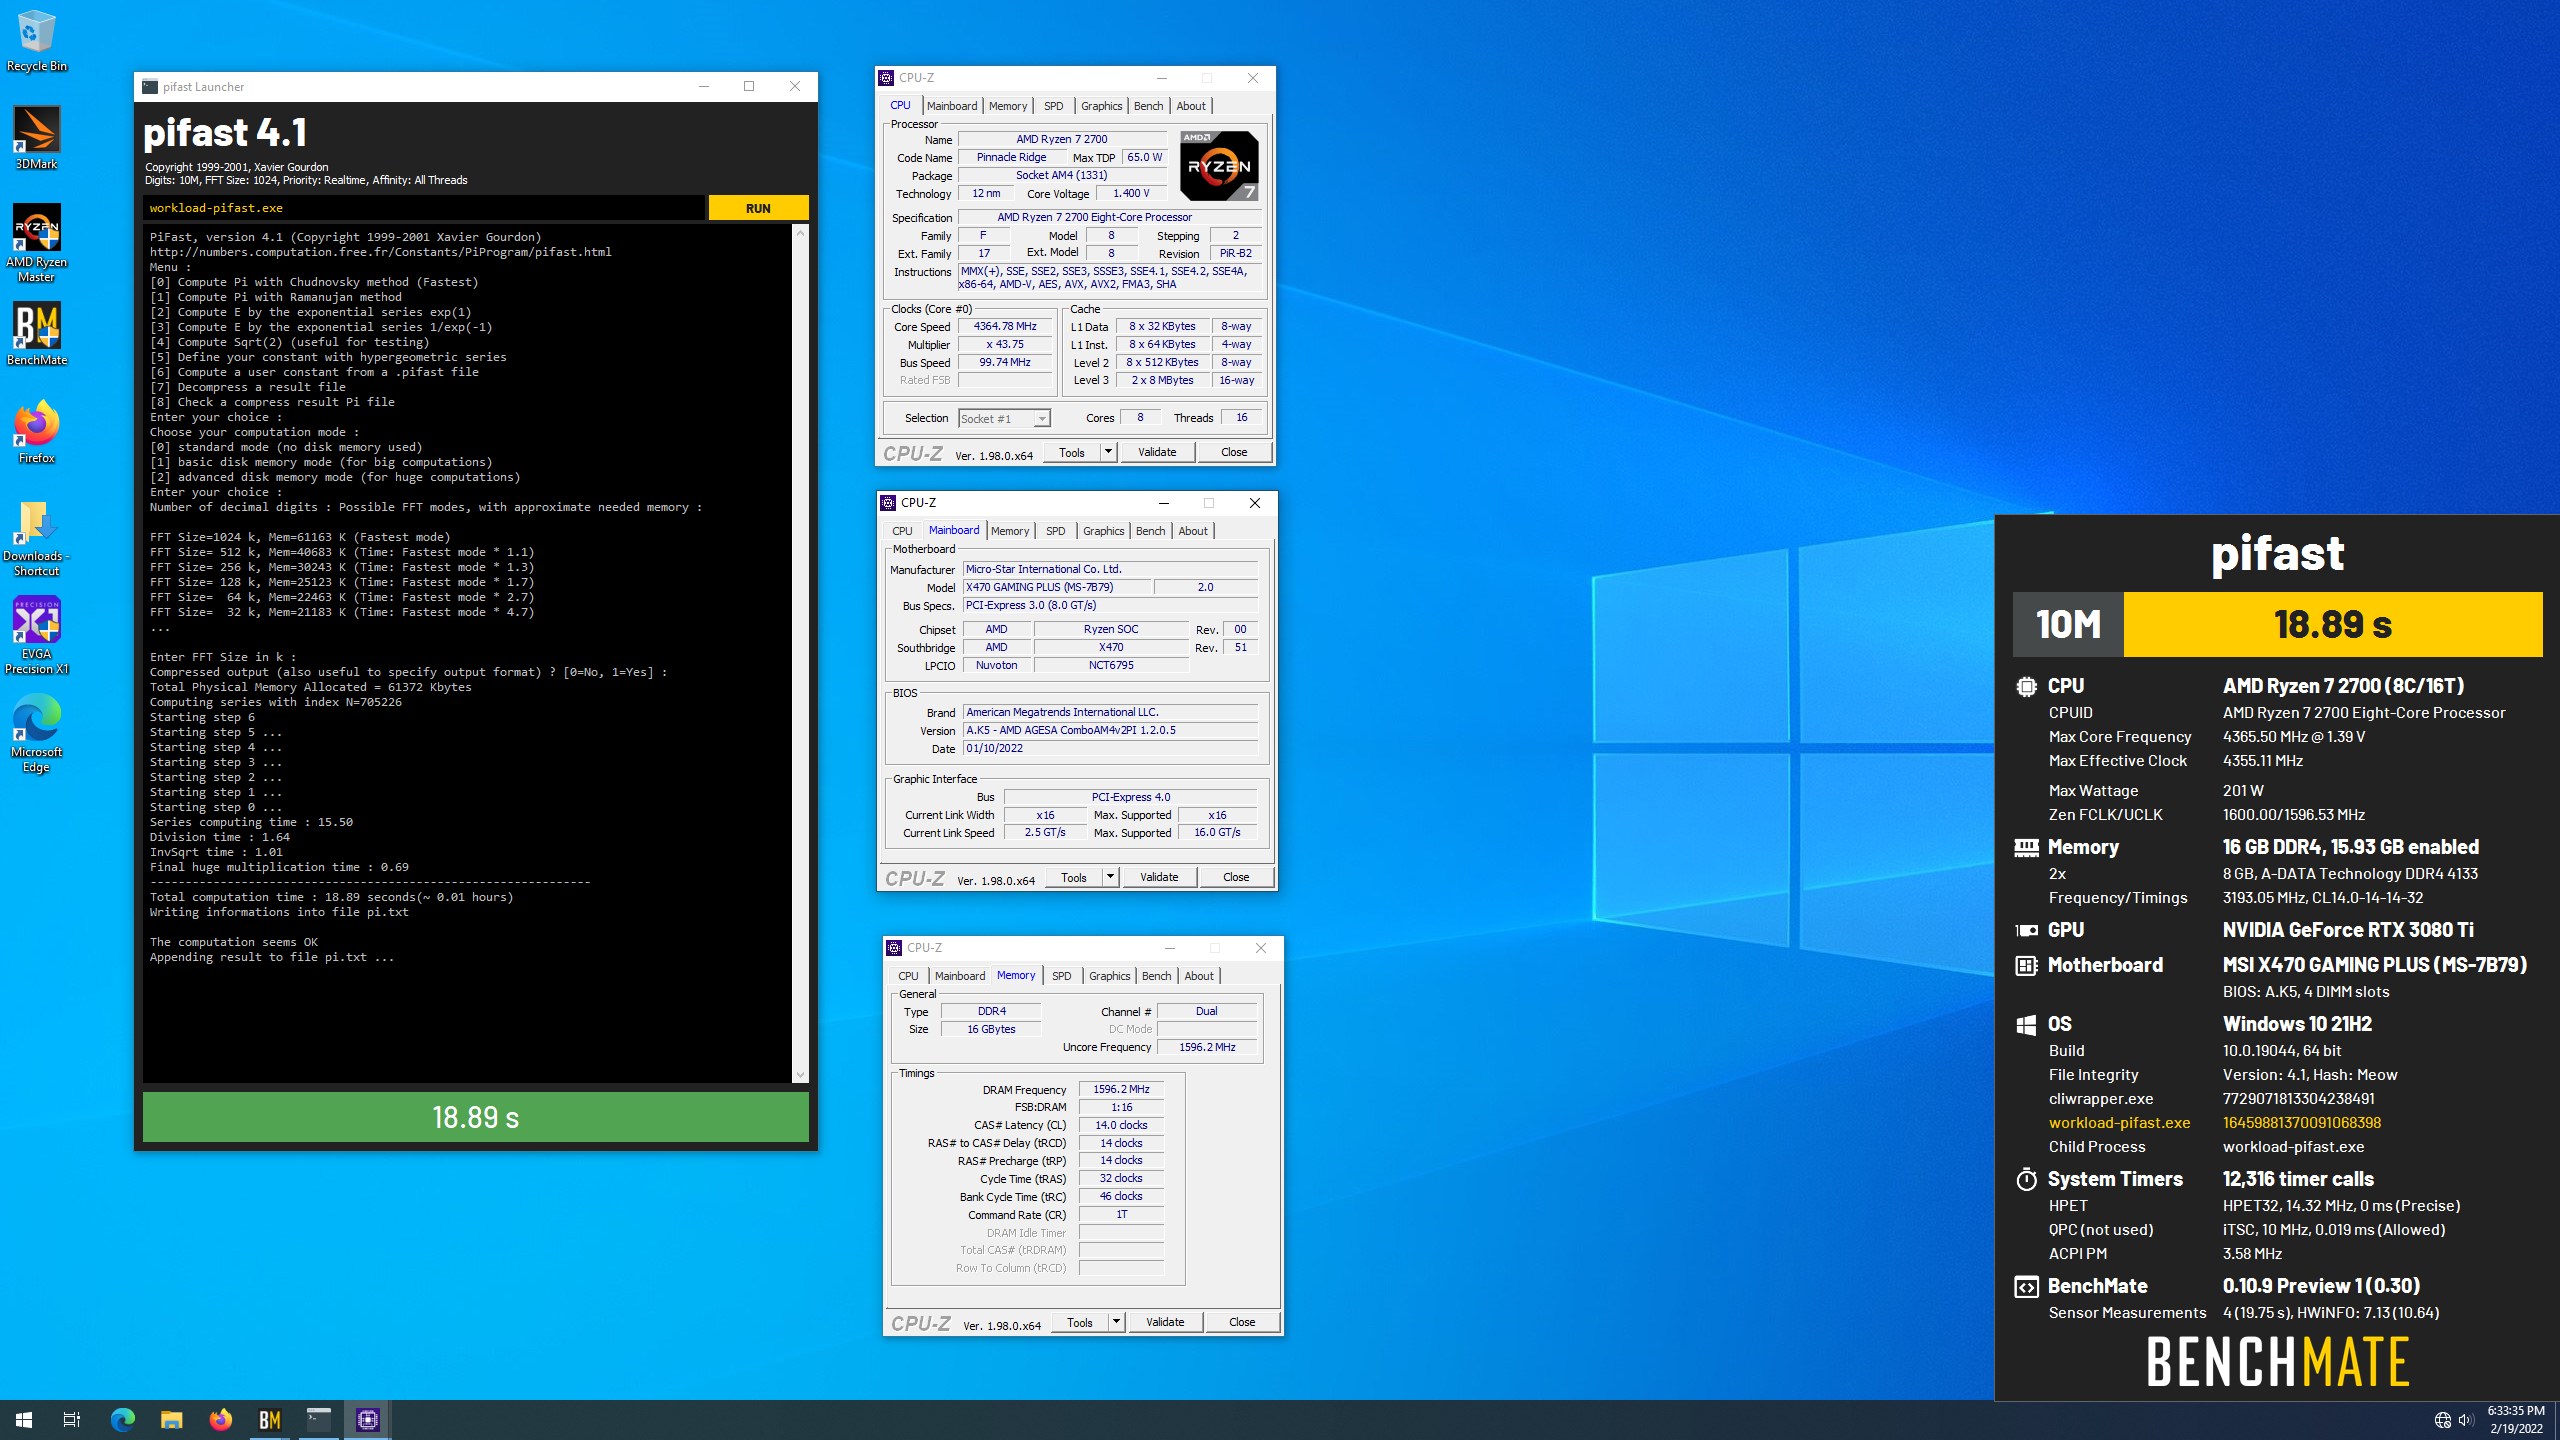Click Validate in the bottom CPU-Z window
Image resolution: width=2560 pixels, height=1440 pixels.
click(x=1165, y=1322)
